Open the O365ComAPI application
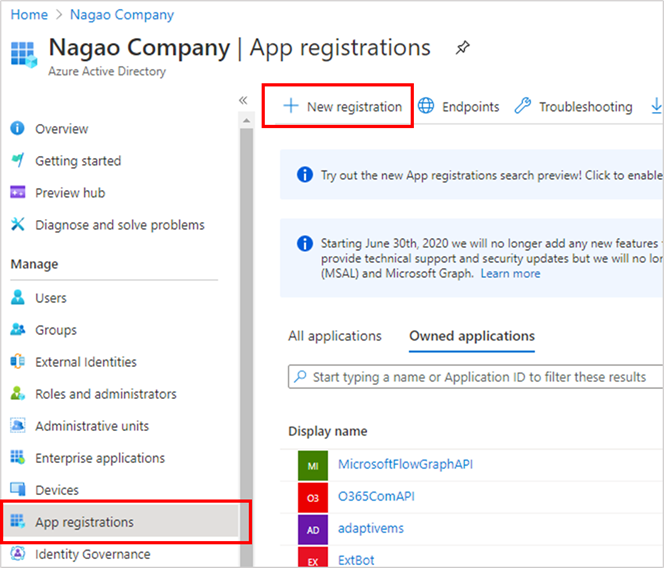The image size is (664, 568). click(376, 496)
